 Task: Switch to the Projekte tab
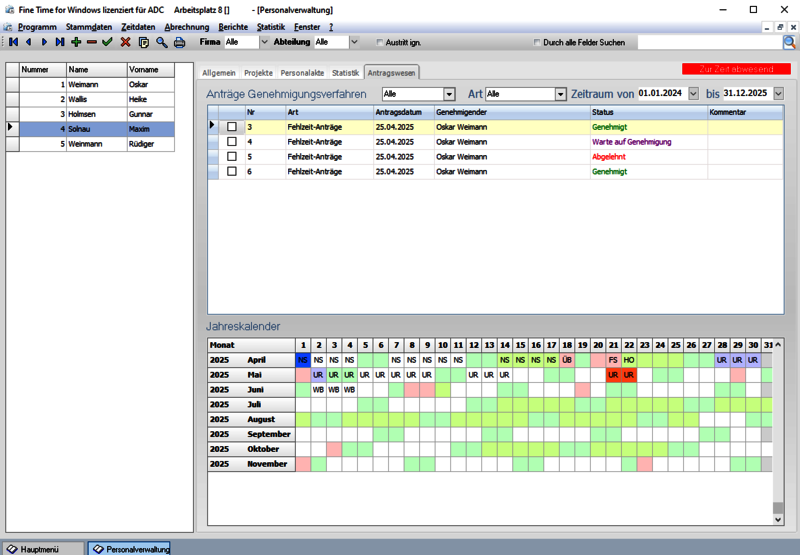point(258,73)
